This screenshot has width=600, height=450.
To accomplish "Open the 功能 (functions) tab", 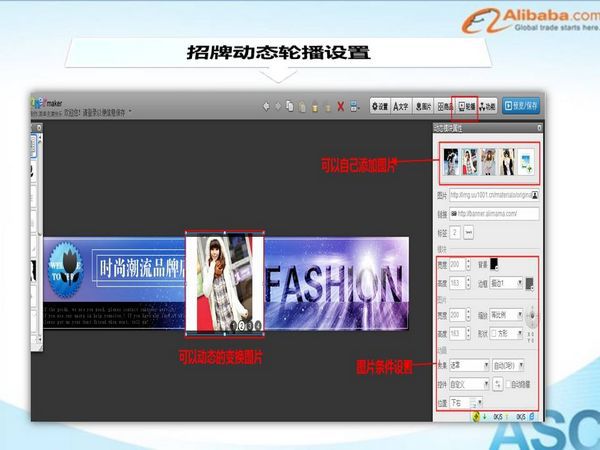I will pos(487,106).
